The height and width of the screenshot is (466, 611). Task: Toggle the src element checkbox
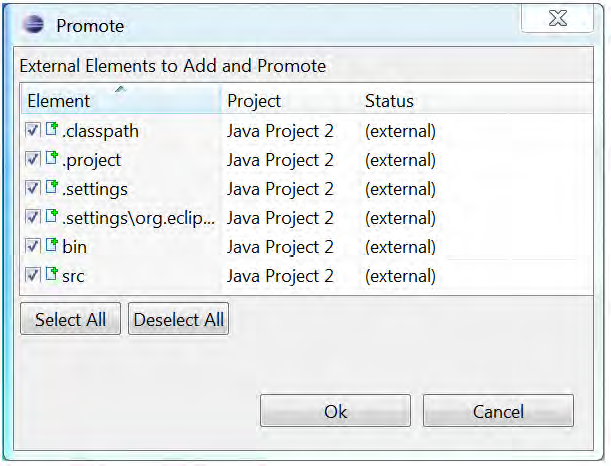tap(33, 276)
